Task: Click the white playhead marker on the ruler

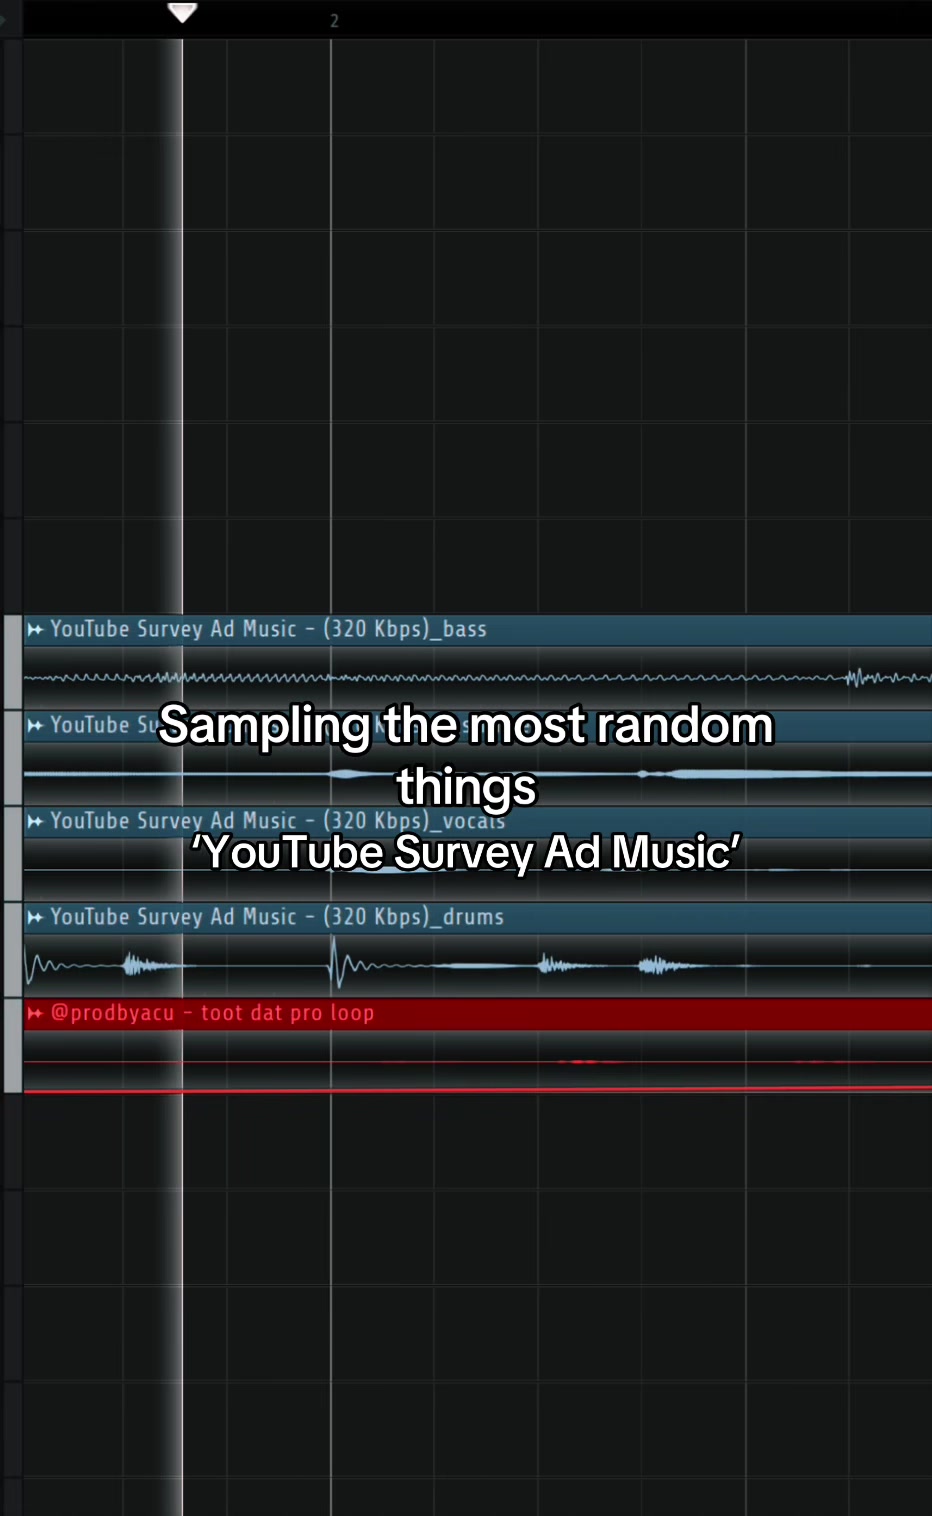Action: tap(182, 12)
